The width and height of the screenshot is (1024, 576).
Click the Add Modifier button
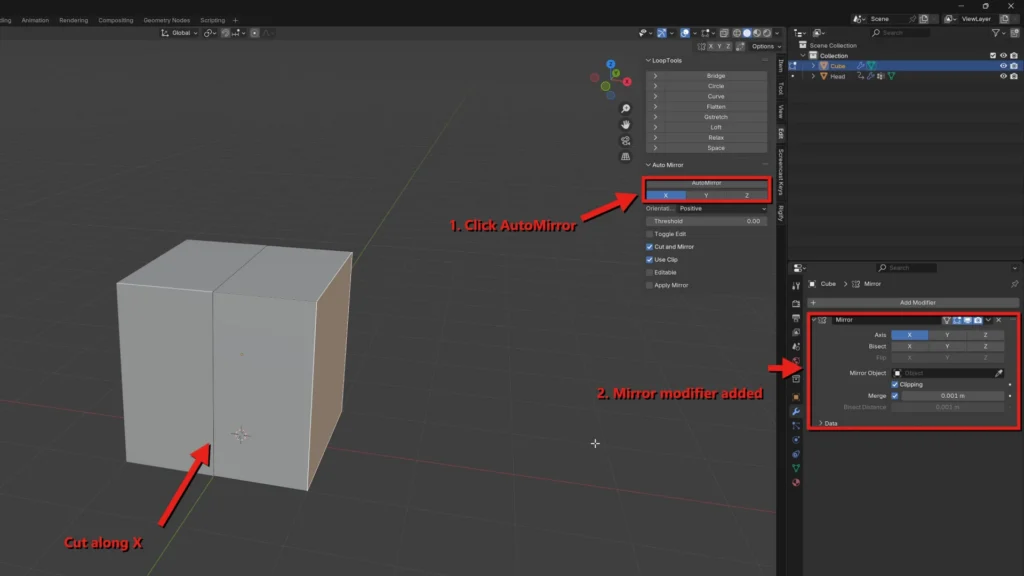913,303
